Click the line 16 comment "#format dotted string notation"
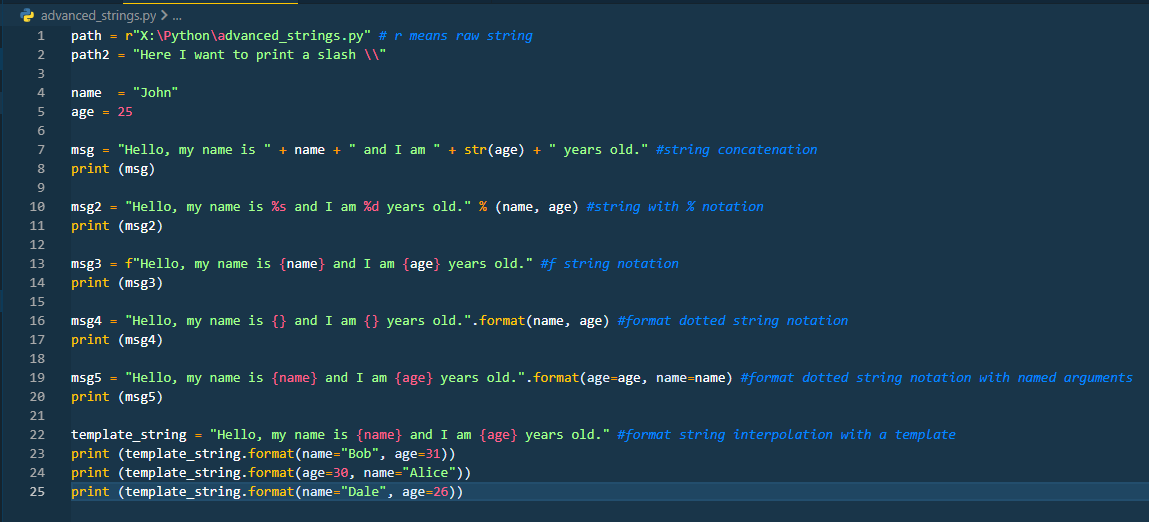1149x522 pixels. point(733,321)
